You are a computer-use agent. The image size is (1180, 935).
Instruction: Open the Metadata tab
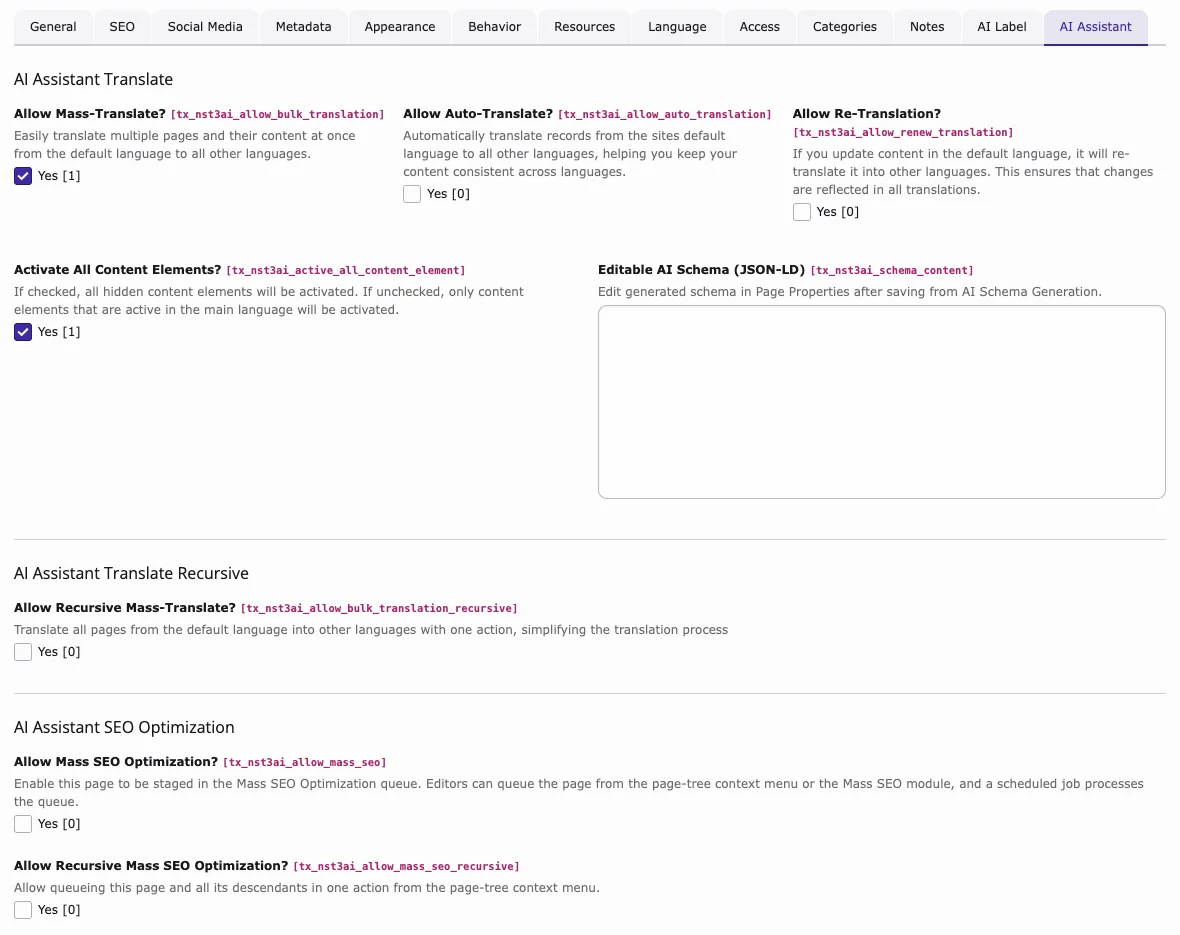(303, 27)
